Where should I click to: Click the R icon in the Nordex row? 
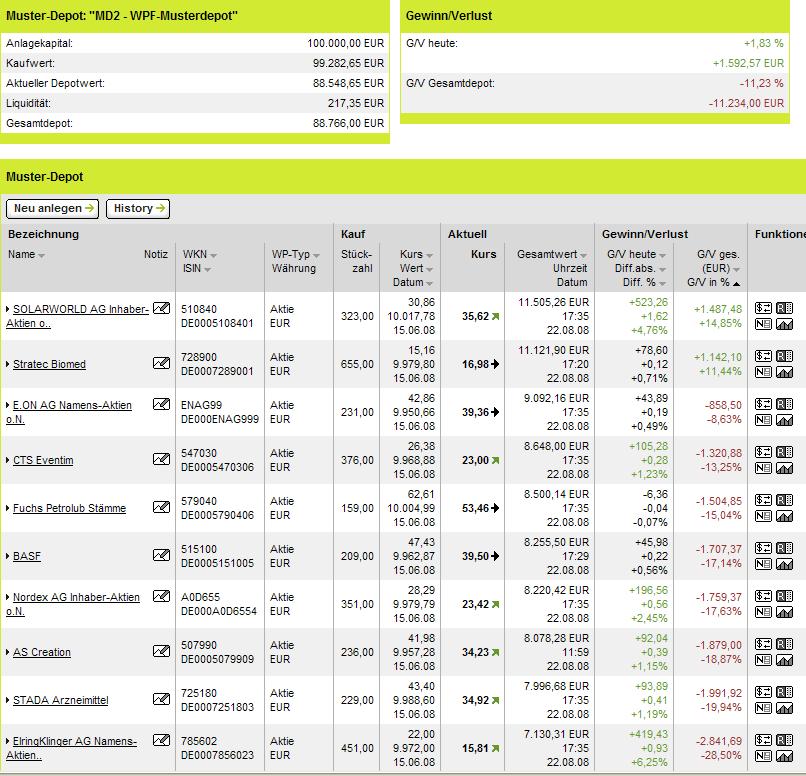(x=784, y=596)
